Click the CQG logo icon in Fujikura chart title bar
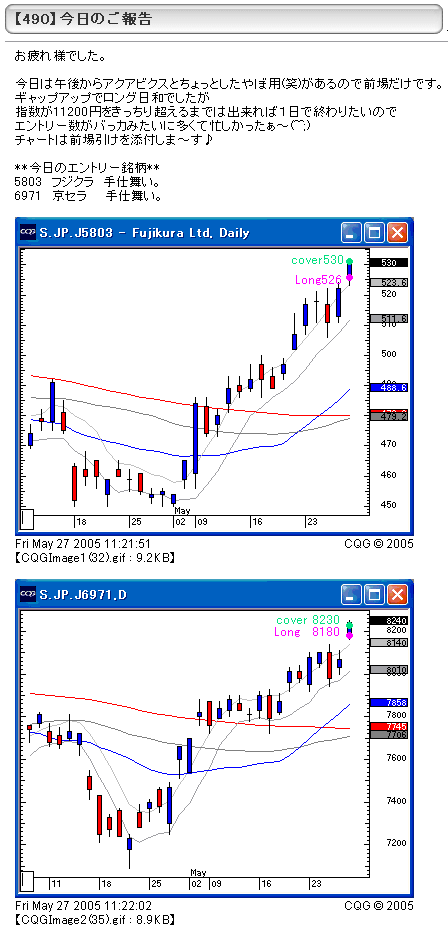 tap(28, 232)
